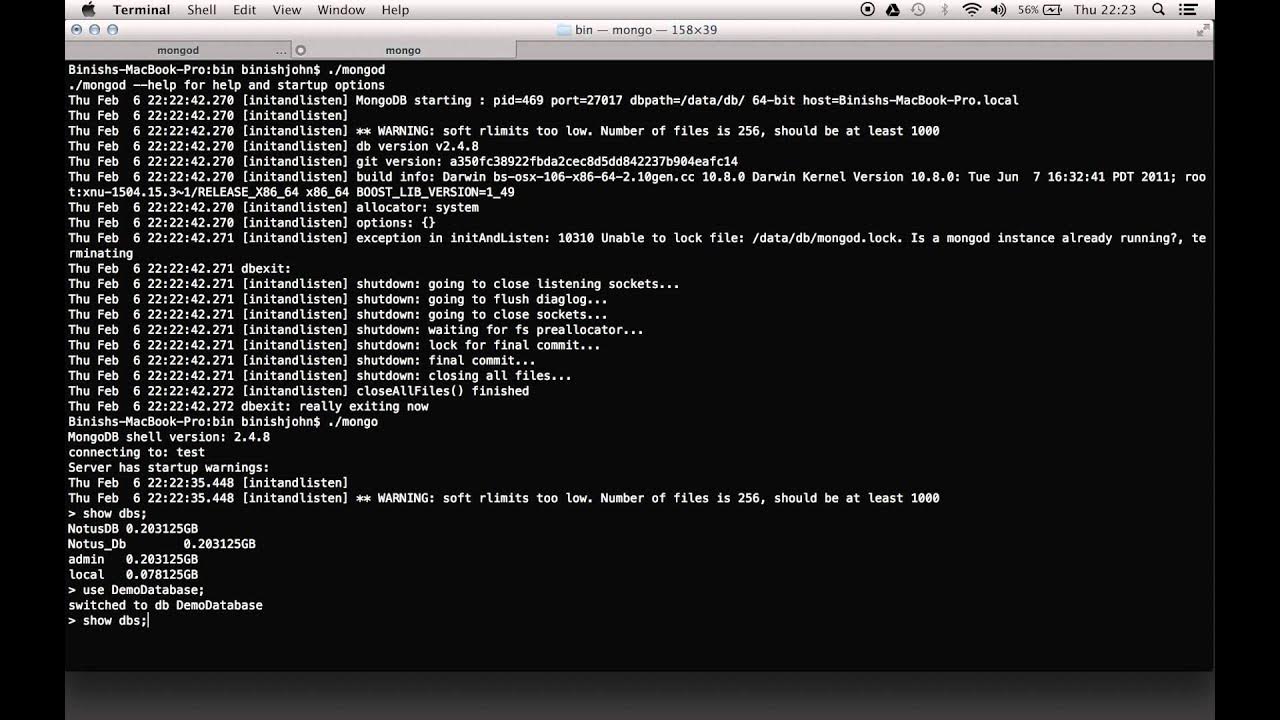Open the Terminal application menu
This screenshot has height=720, width=1280.
(x=142, y=10)
